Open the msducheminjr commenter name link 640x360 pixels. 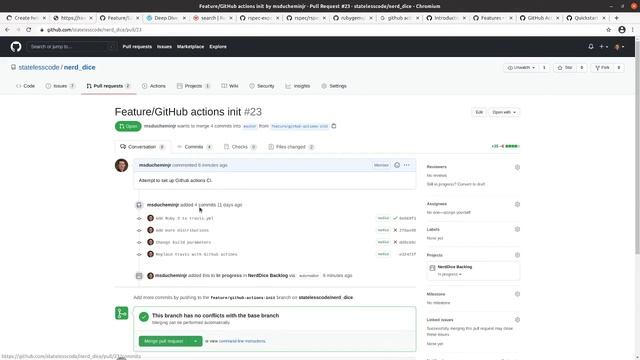click(x=155, y=165)
